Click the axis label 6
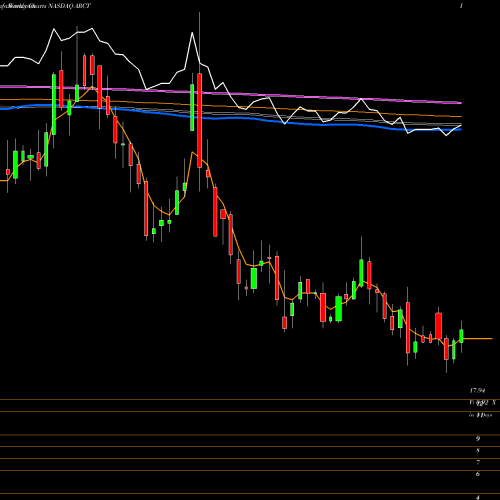 pyautogui.click(x=478, y=474)
